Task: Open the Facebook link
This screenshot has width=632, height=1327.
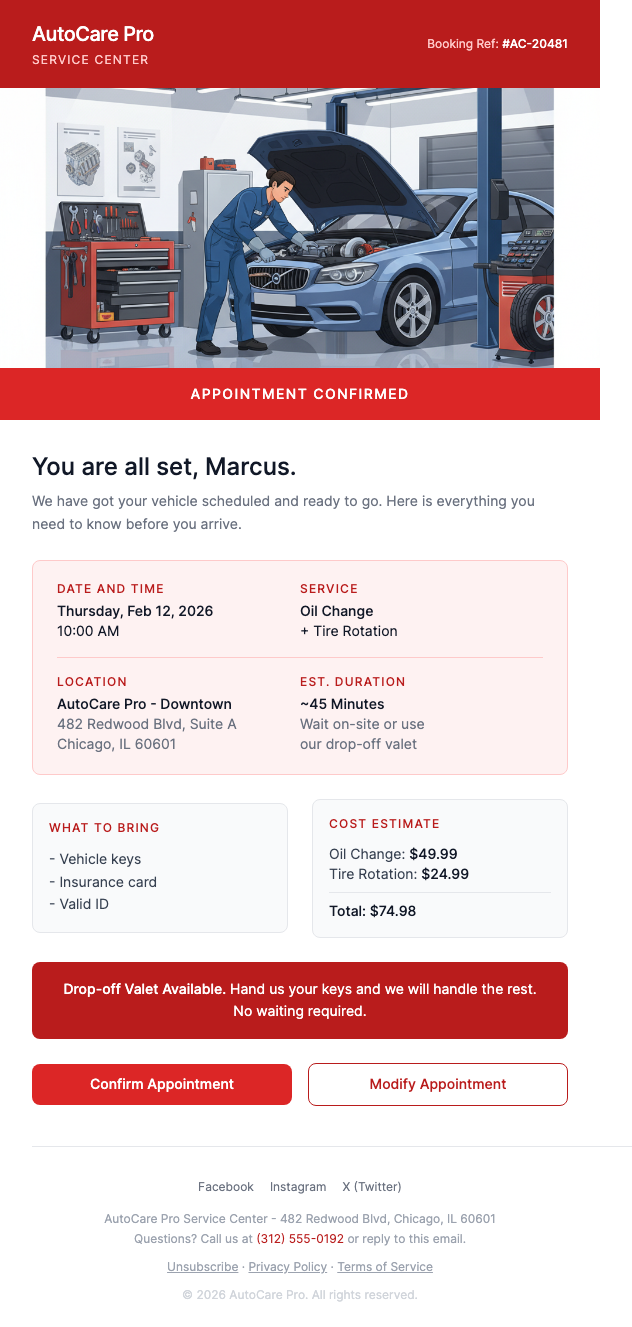Action: (x=225, y=1187)
